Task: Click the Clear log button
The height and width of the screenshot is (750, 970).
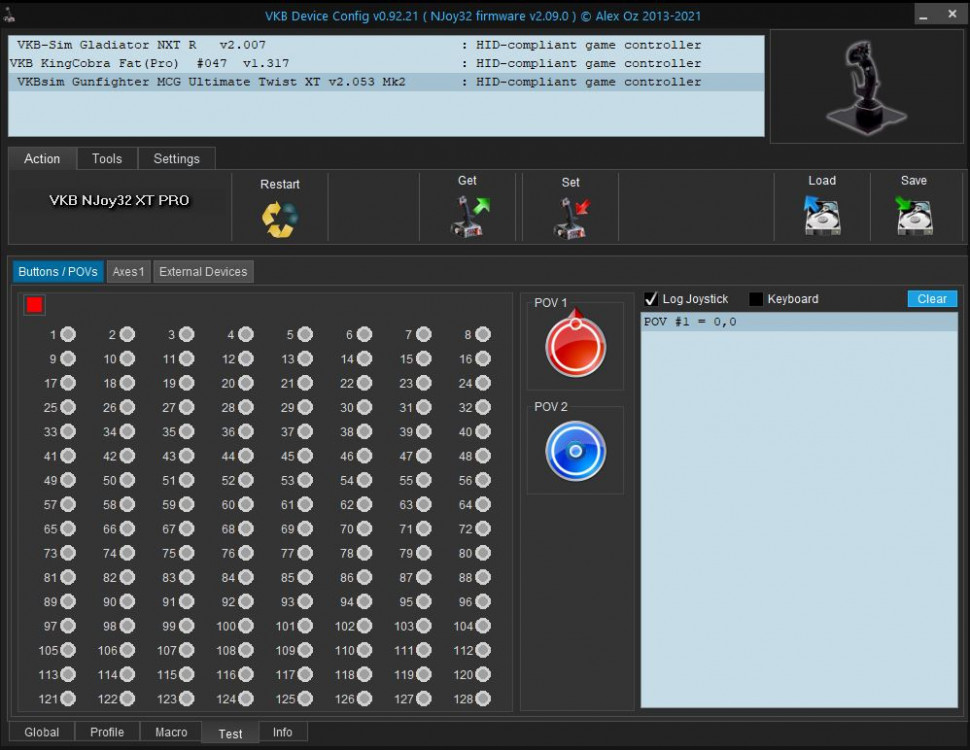Action: point(930,298)
